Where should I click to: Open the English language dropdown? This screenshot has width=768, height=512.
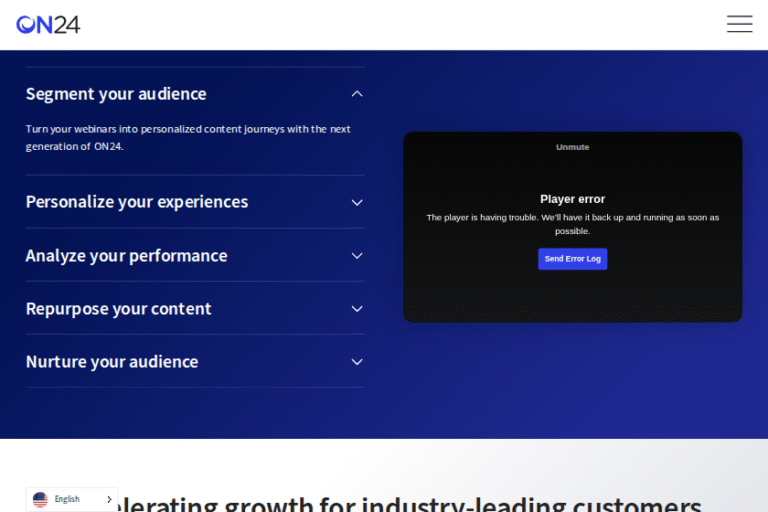coord(68,499)
